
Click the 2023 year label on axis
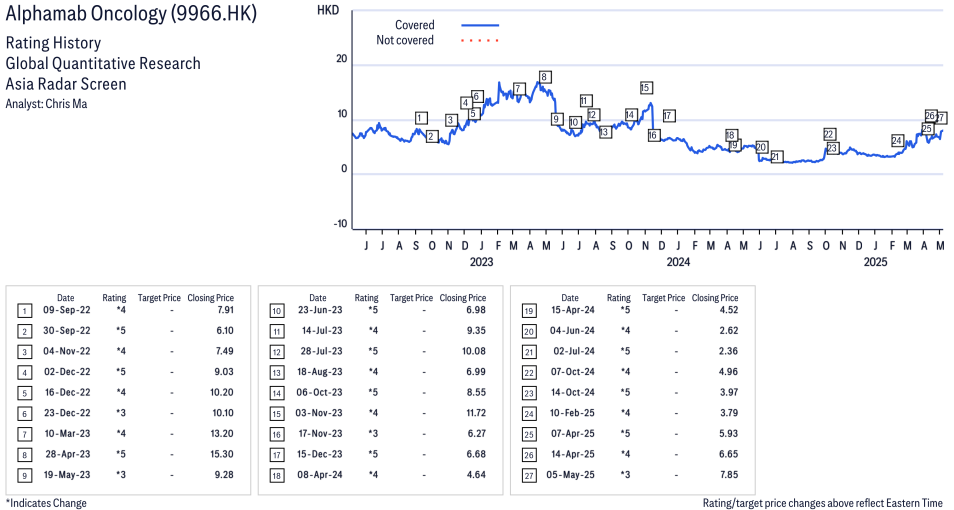481,262
